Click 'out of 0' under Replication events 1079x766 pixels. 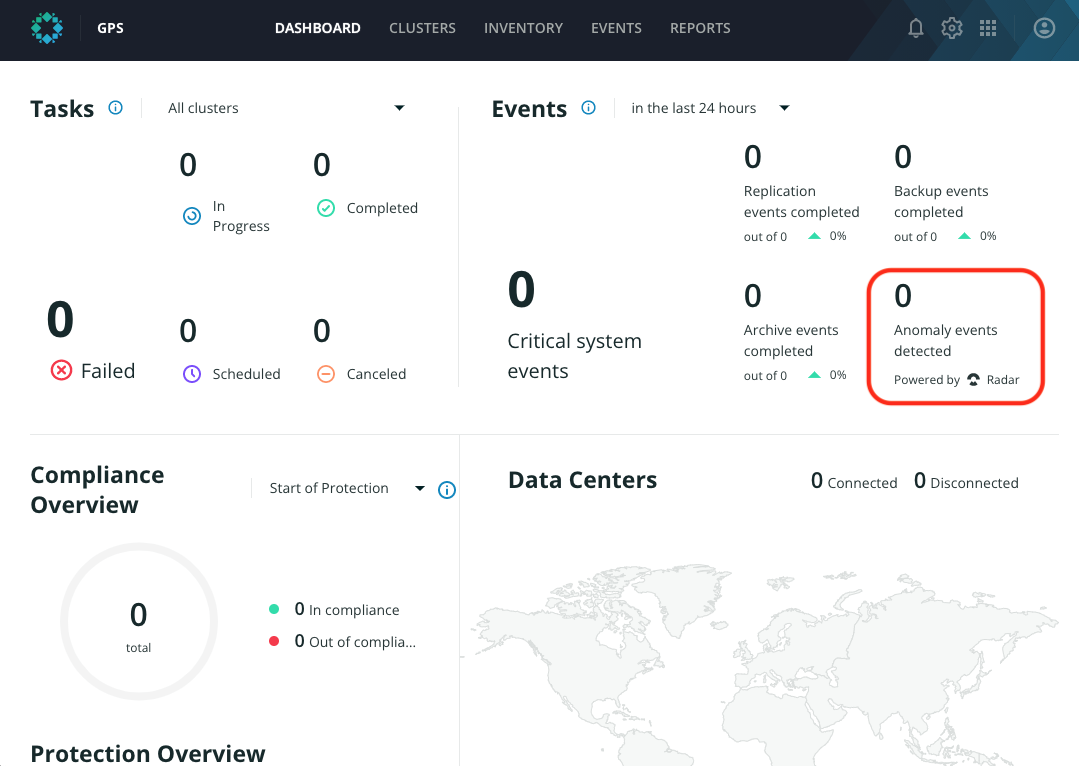tap(765, 237)
